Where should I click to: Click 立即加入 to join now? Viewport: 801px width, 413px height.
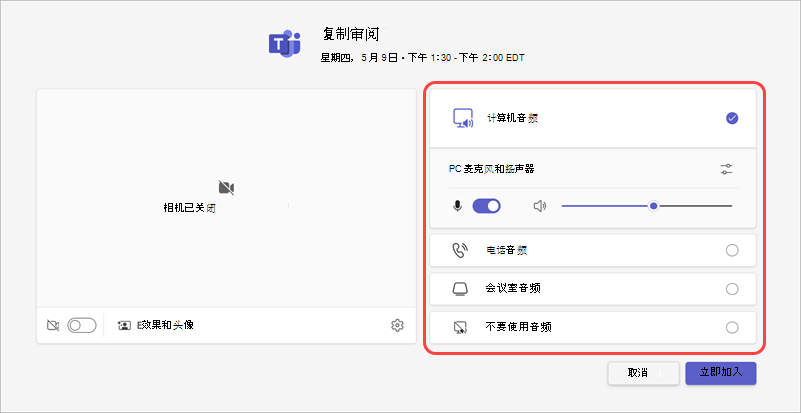[720, 373]
